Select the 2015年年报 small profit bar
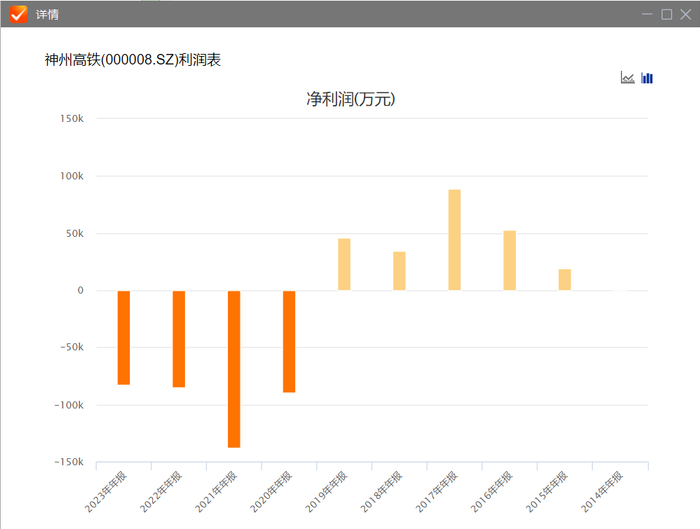 565,279
